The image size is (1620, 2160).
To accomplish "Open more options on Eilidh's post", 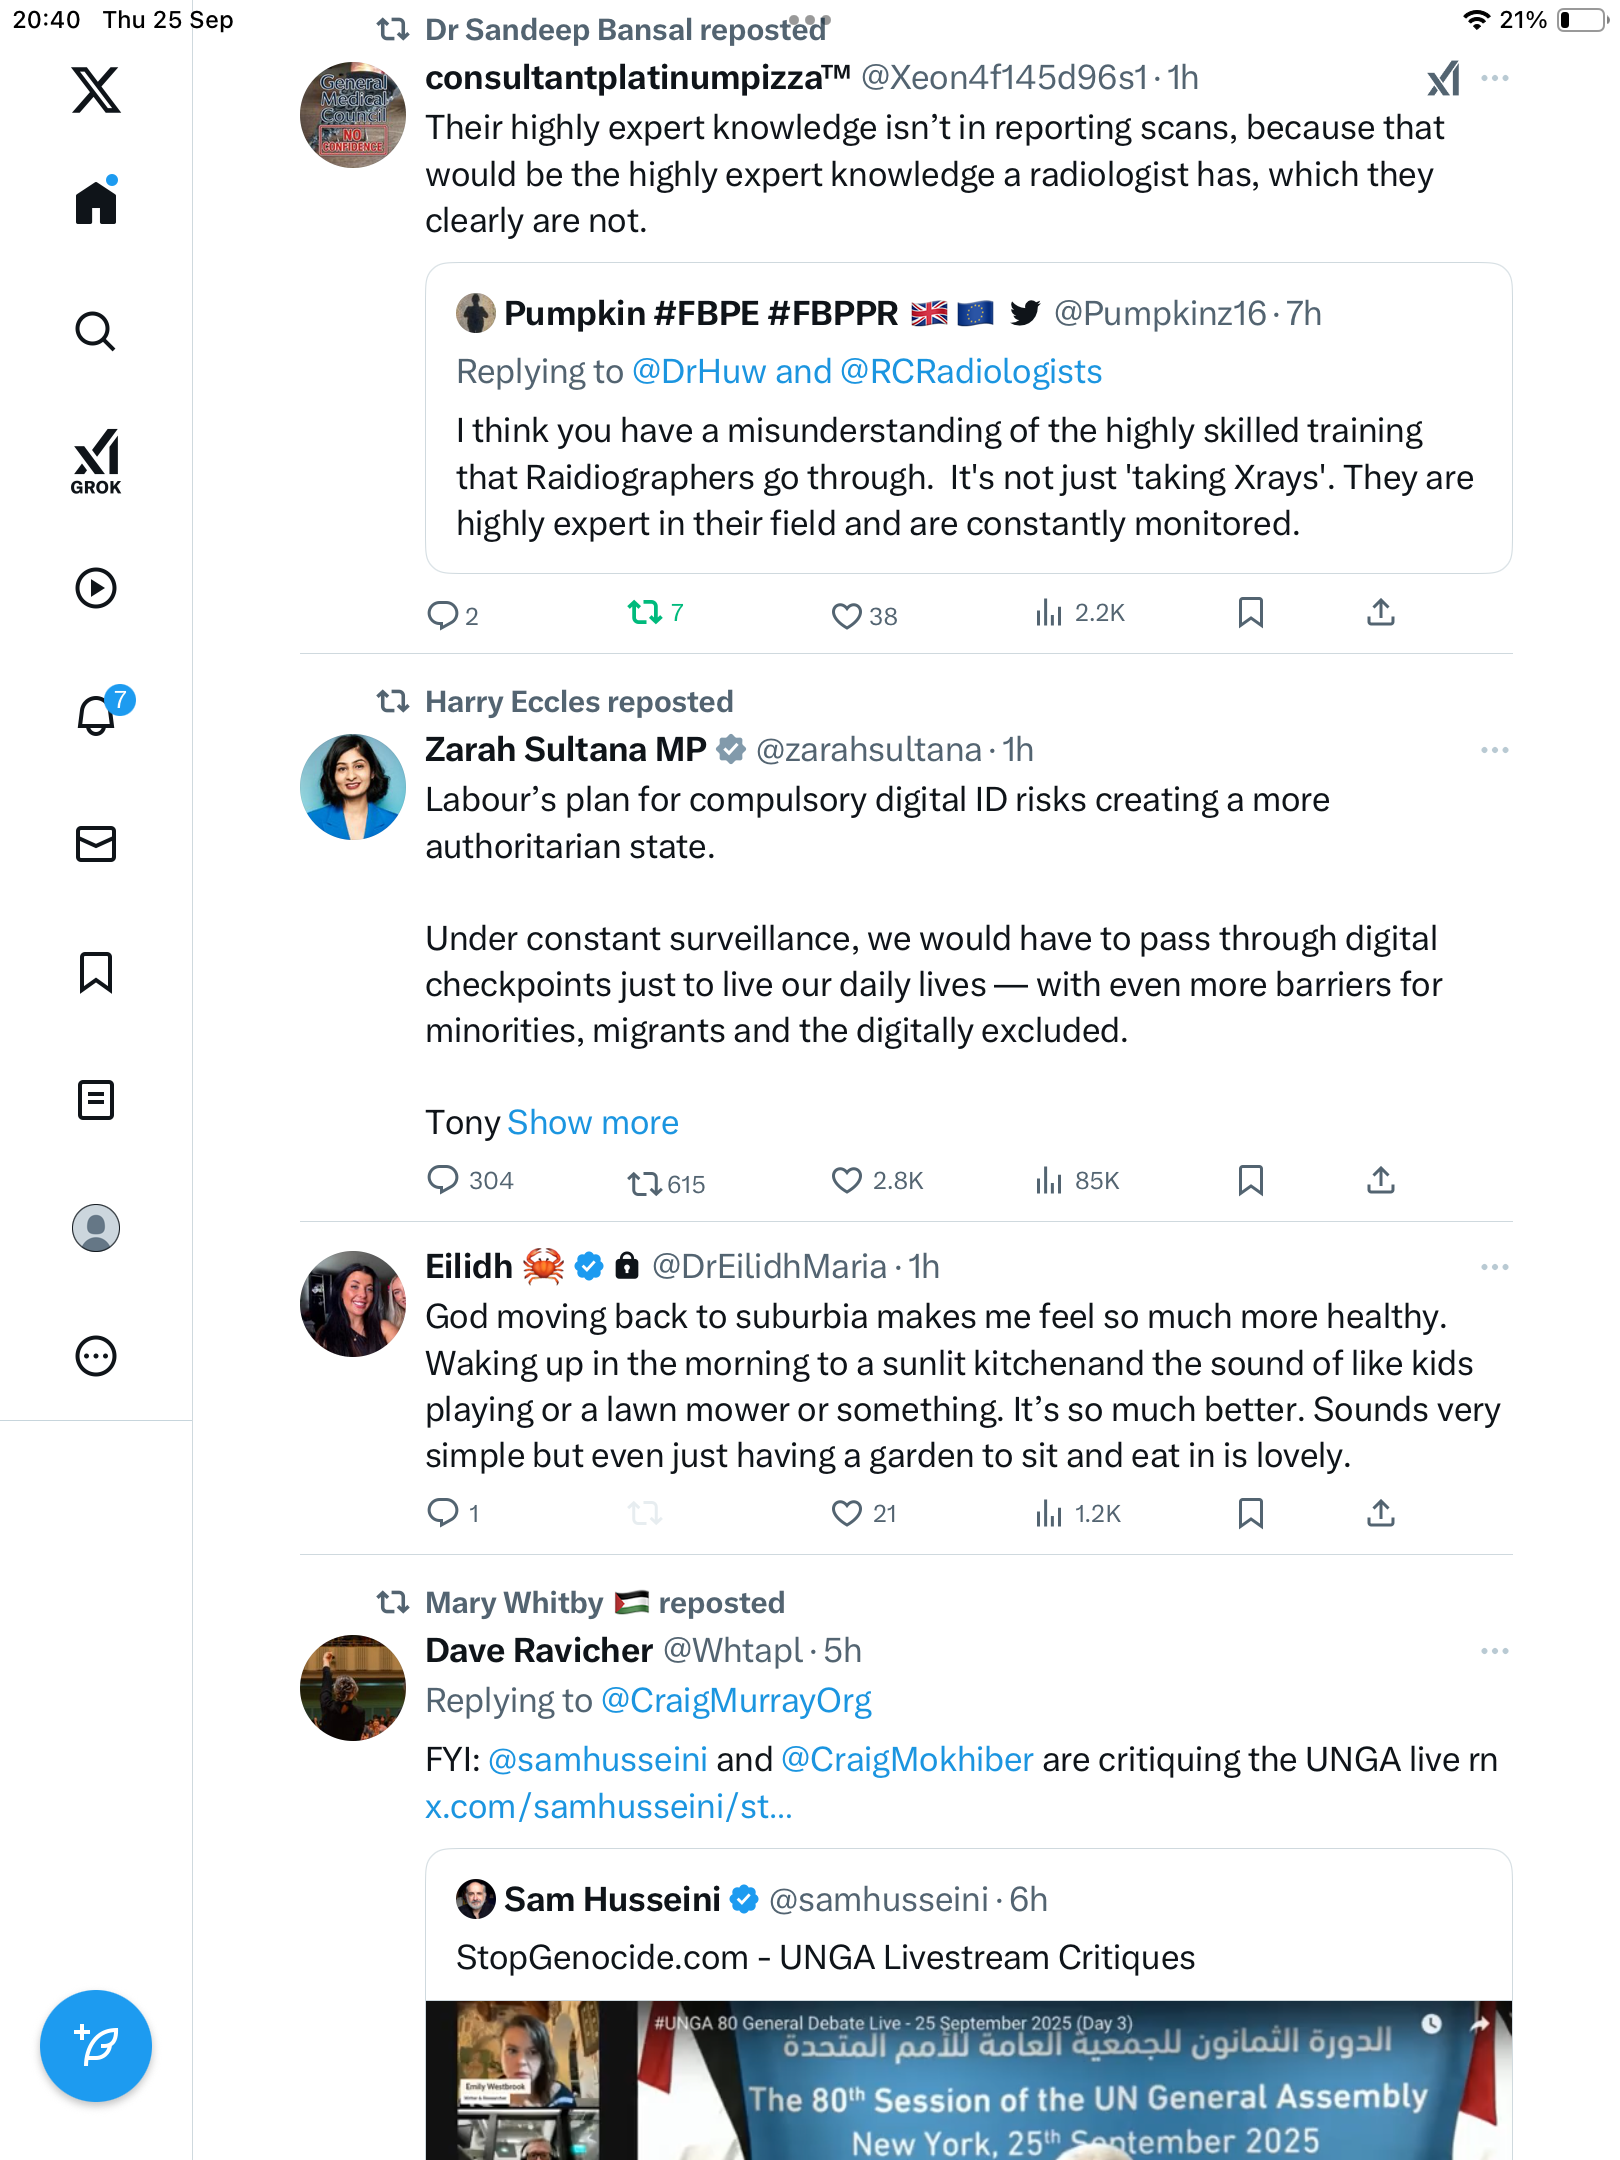I will (x=1494, y=1267).
